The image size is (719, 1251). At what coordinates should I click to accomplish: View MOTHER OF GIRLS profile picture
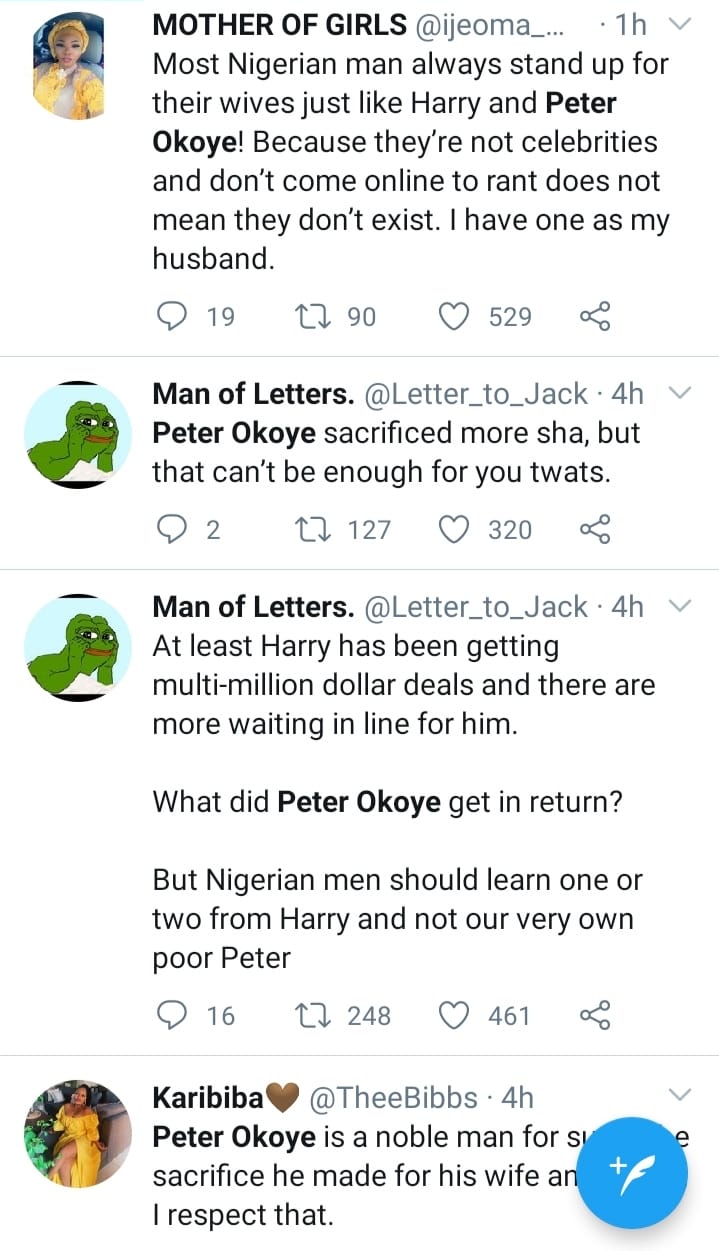pyautogui.click(x=77, y=68)
